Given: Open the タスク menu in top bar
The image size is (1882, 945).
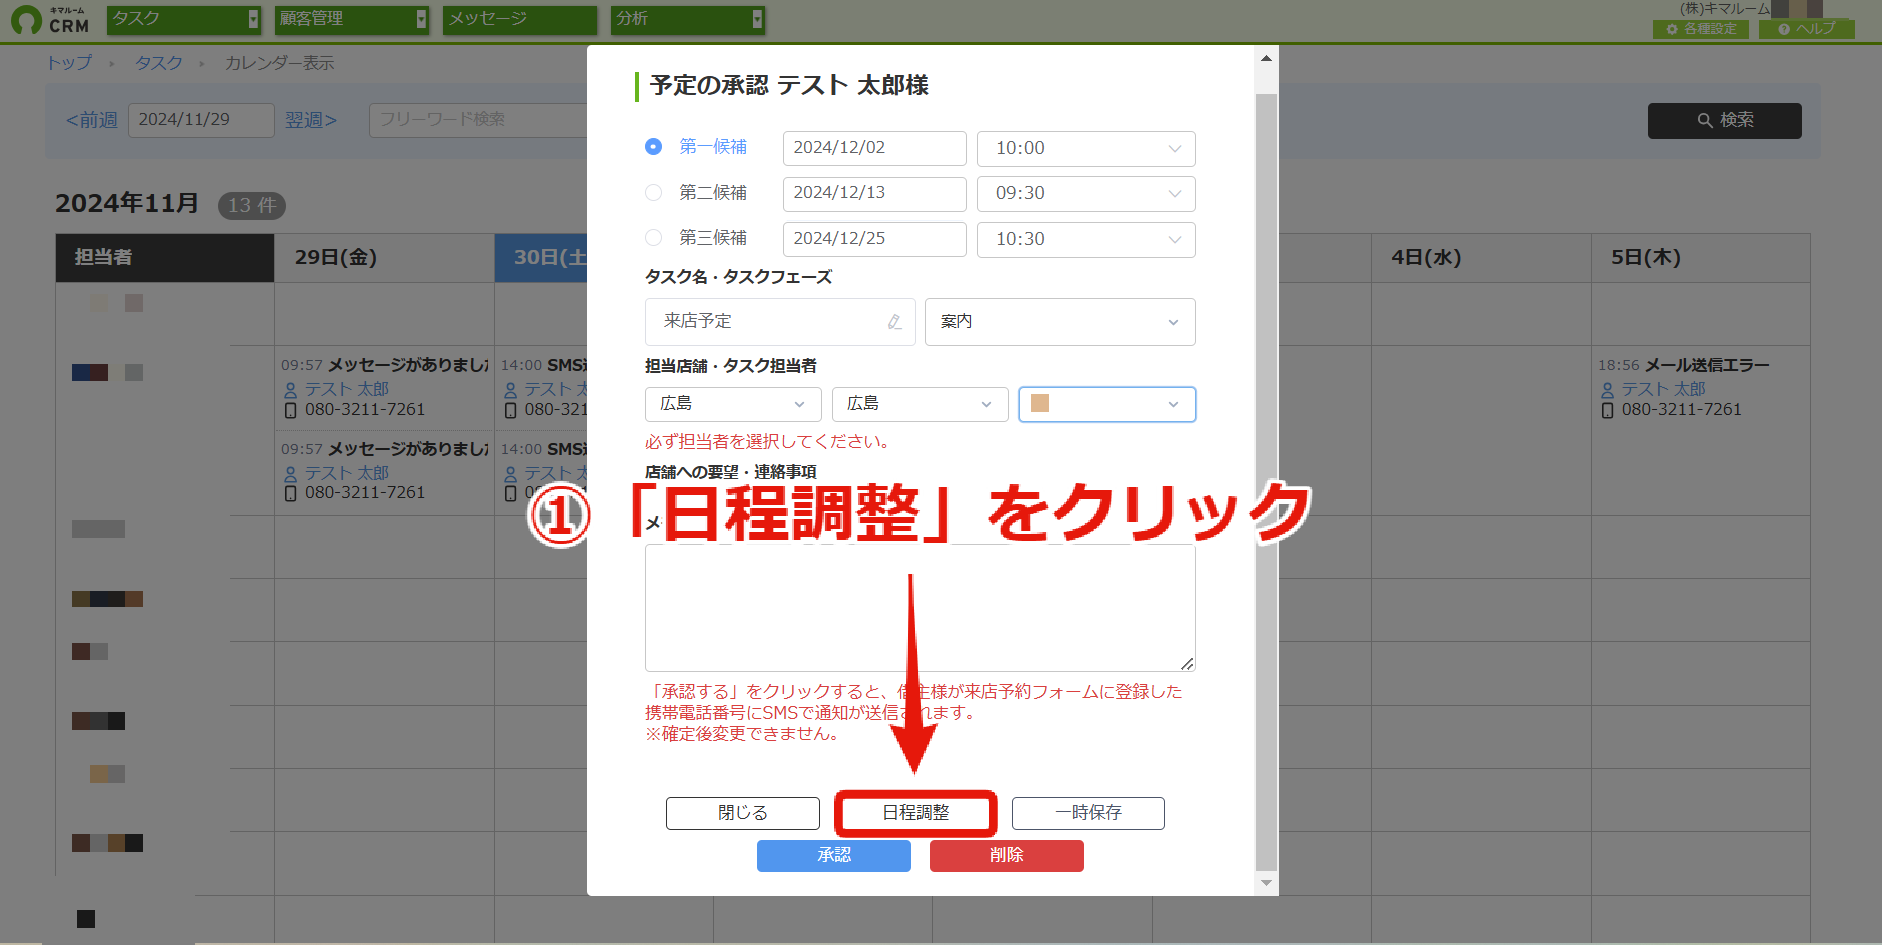Looking at the screenshot, I should 184,19.
